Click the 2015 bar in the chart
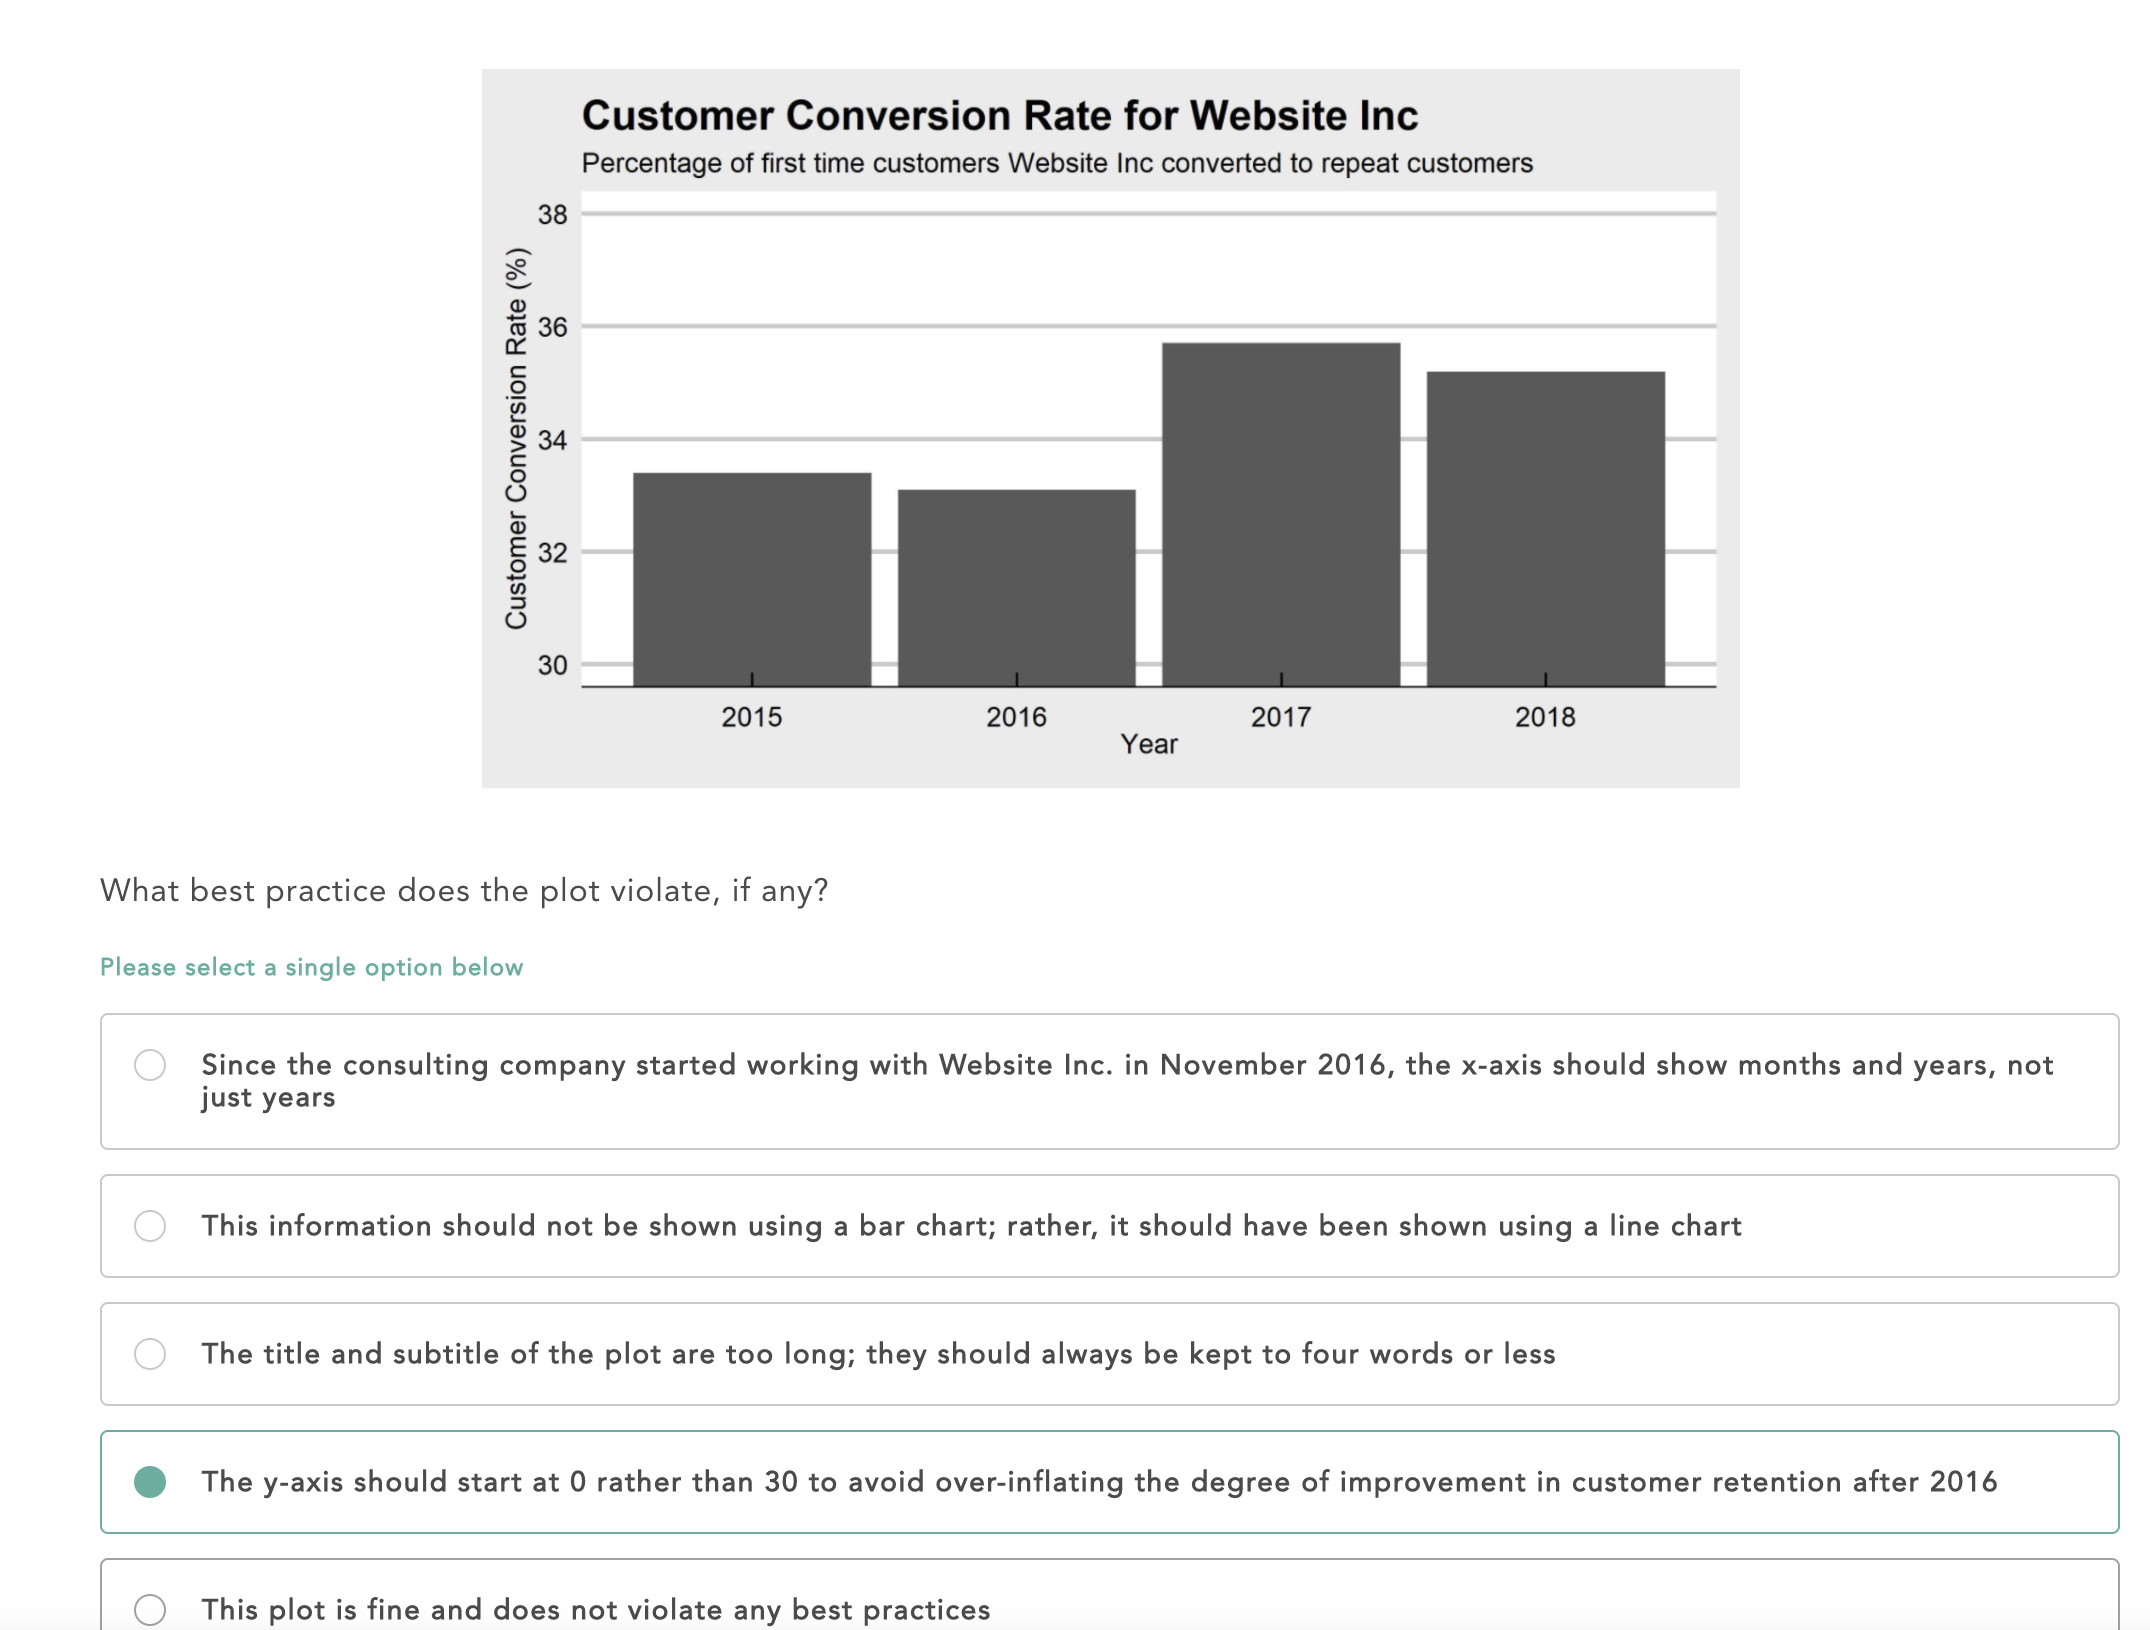 pos(752,579)
